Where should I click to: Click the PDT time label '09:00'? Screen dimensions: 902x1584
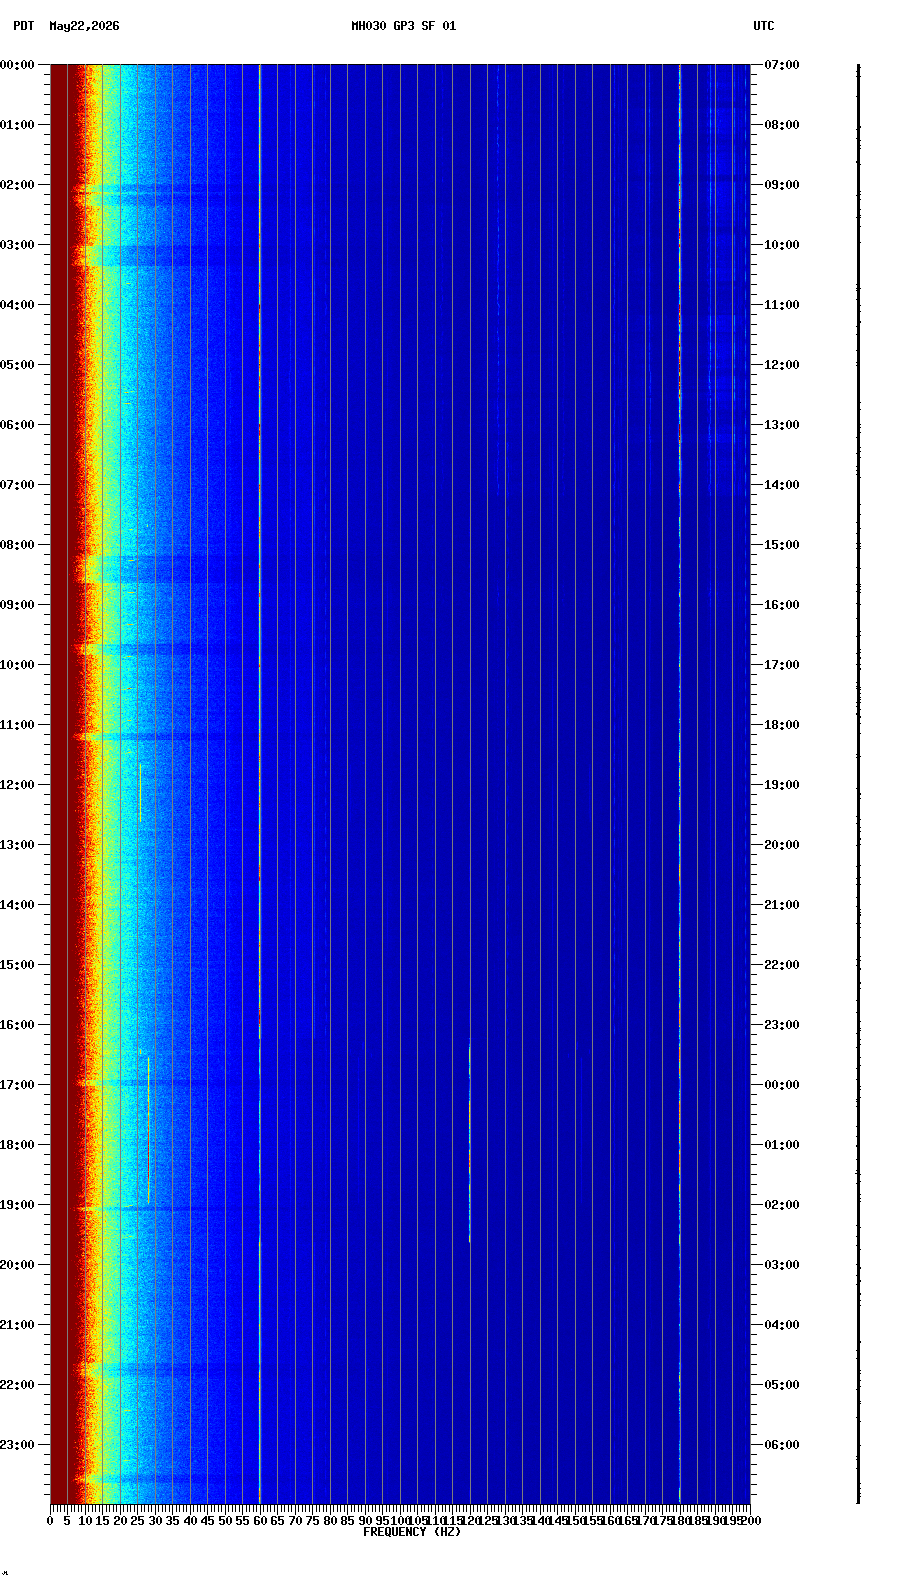click(x=17, y=605)
